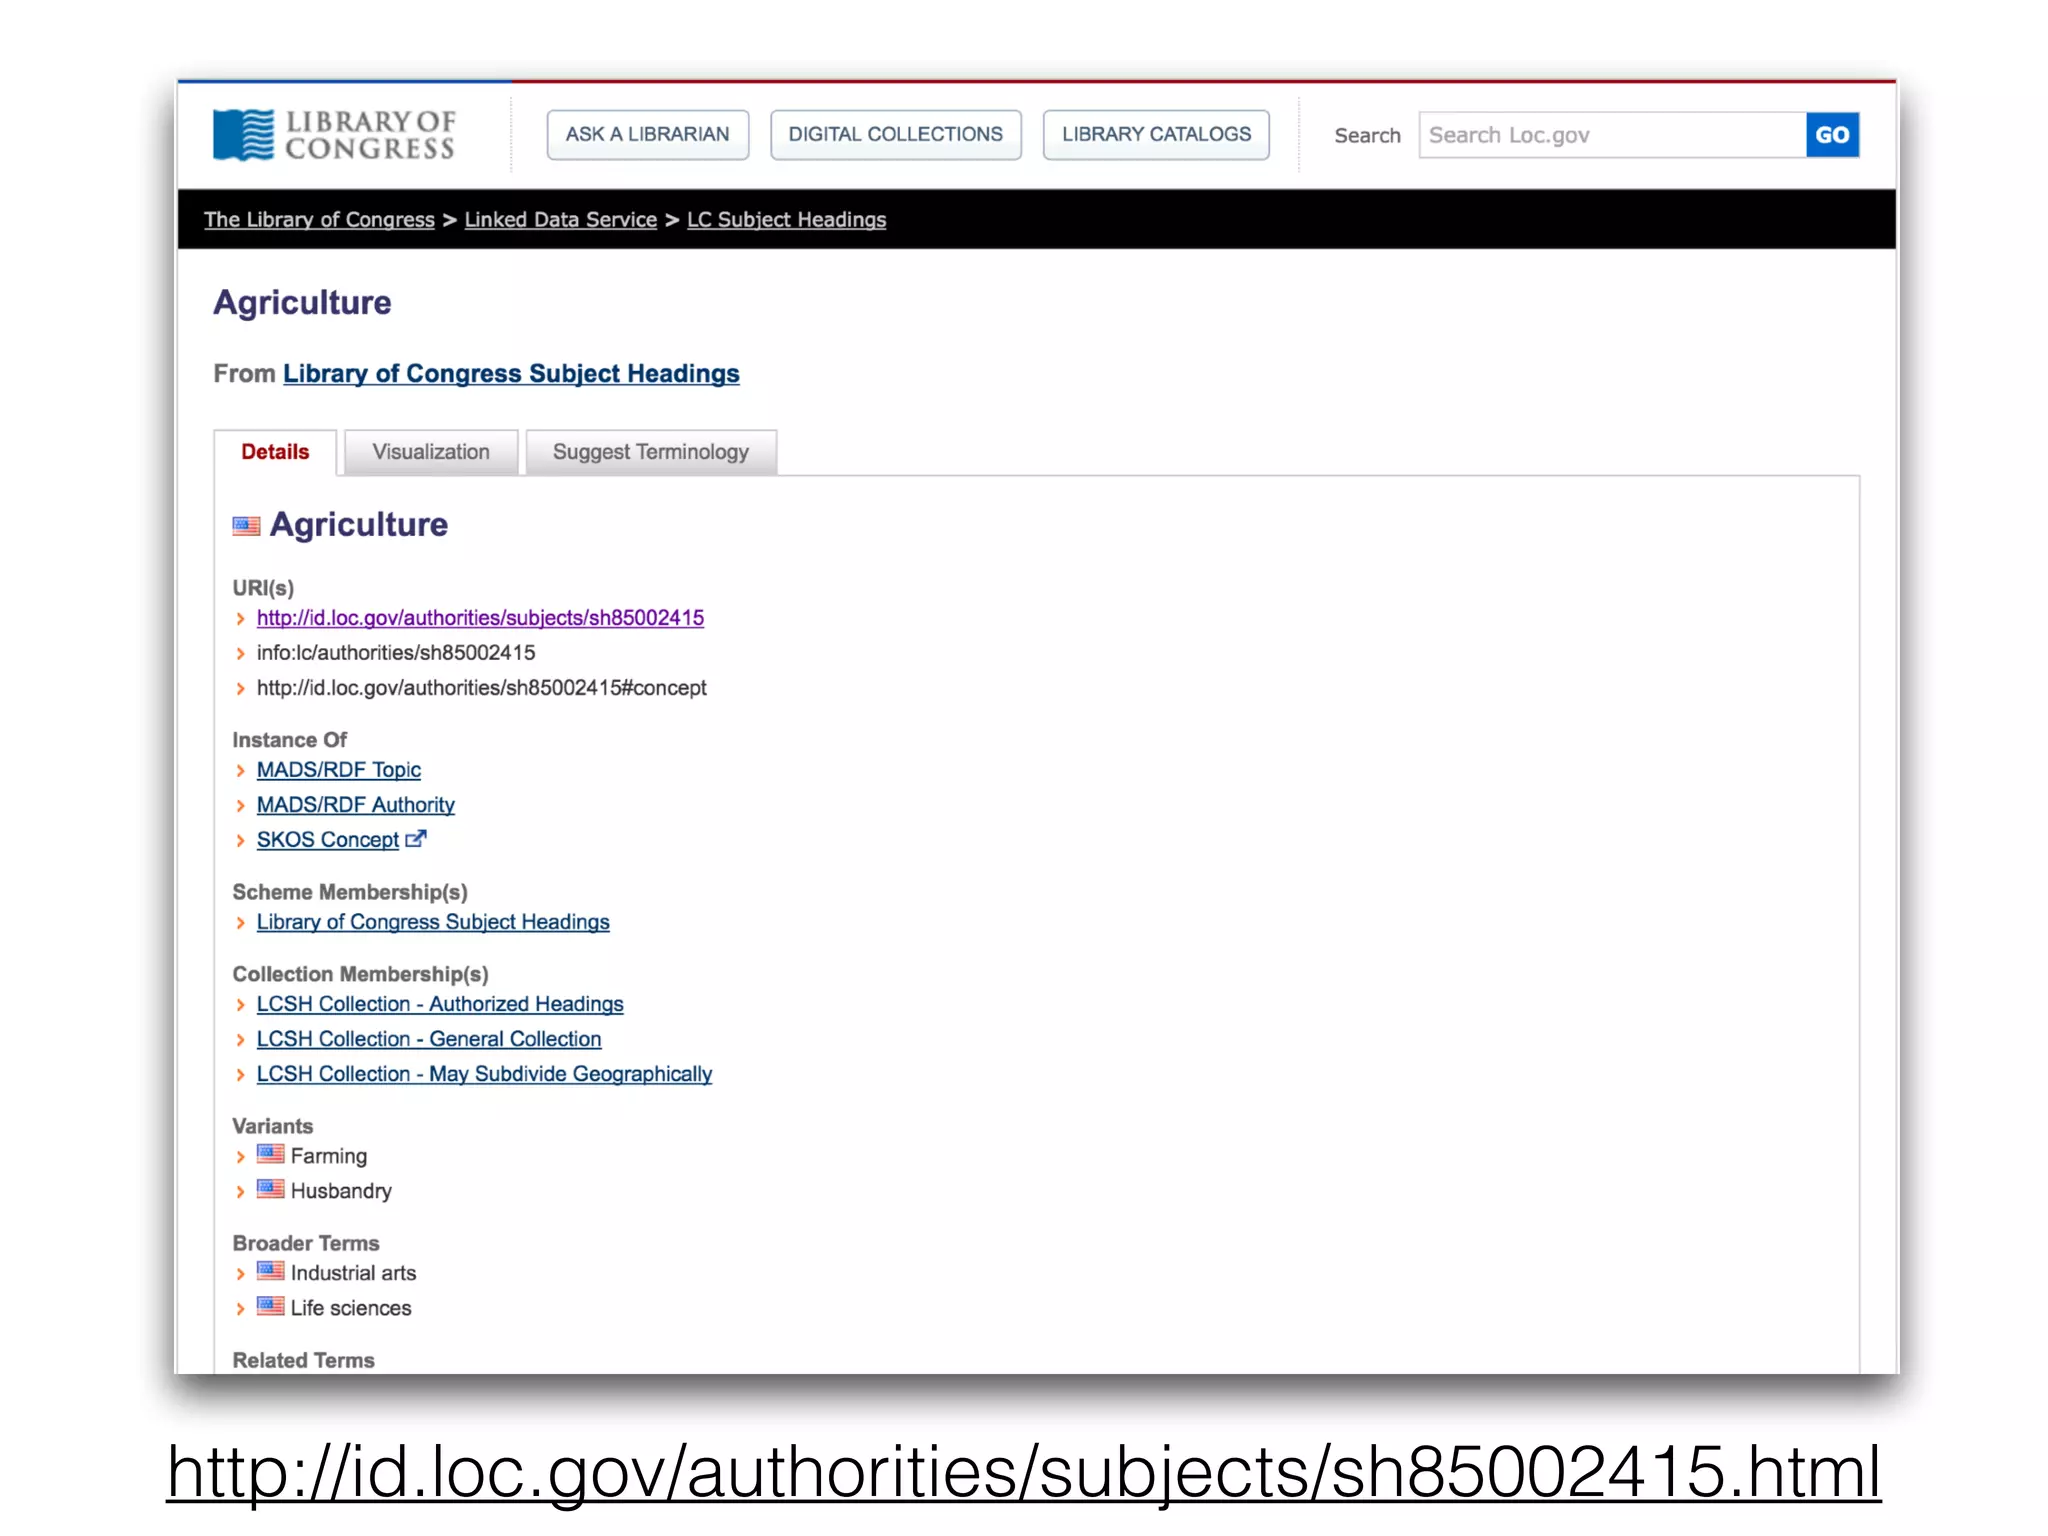Open LCSH Collection - Authorized Headings
This screenshot has width=2048, height=1536.
[x=440, y=1005]
